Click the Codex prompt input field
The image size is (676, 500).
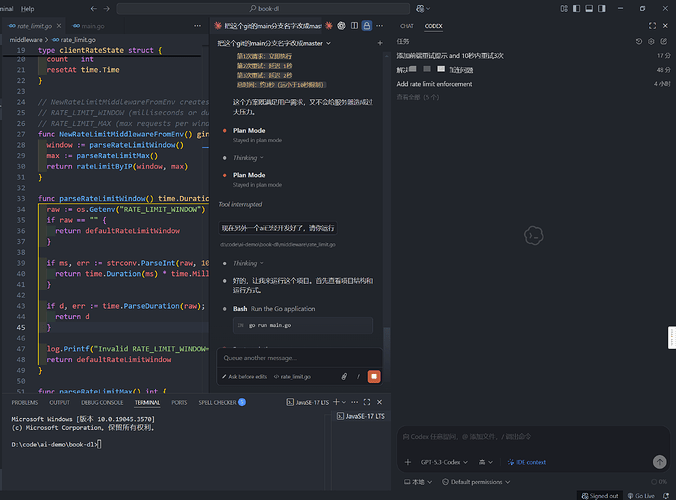pyautogui.click(x=533, y=437)
